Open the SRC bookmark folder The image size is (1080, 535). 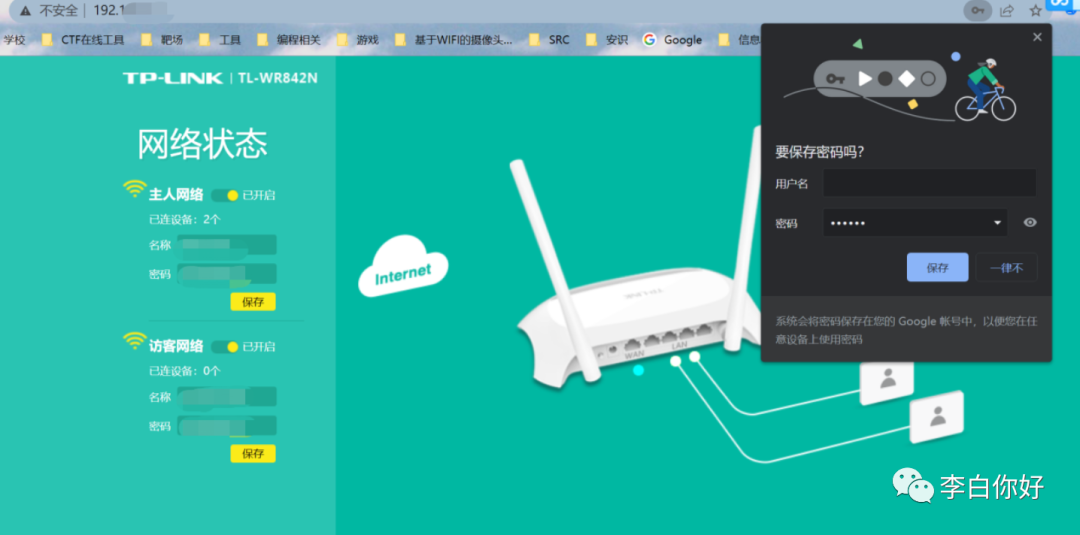coord(549,40)
